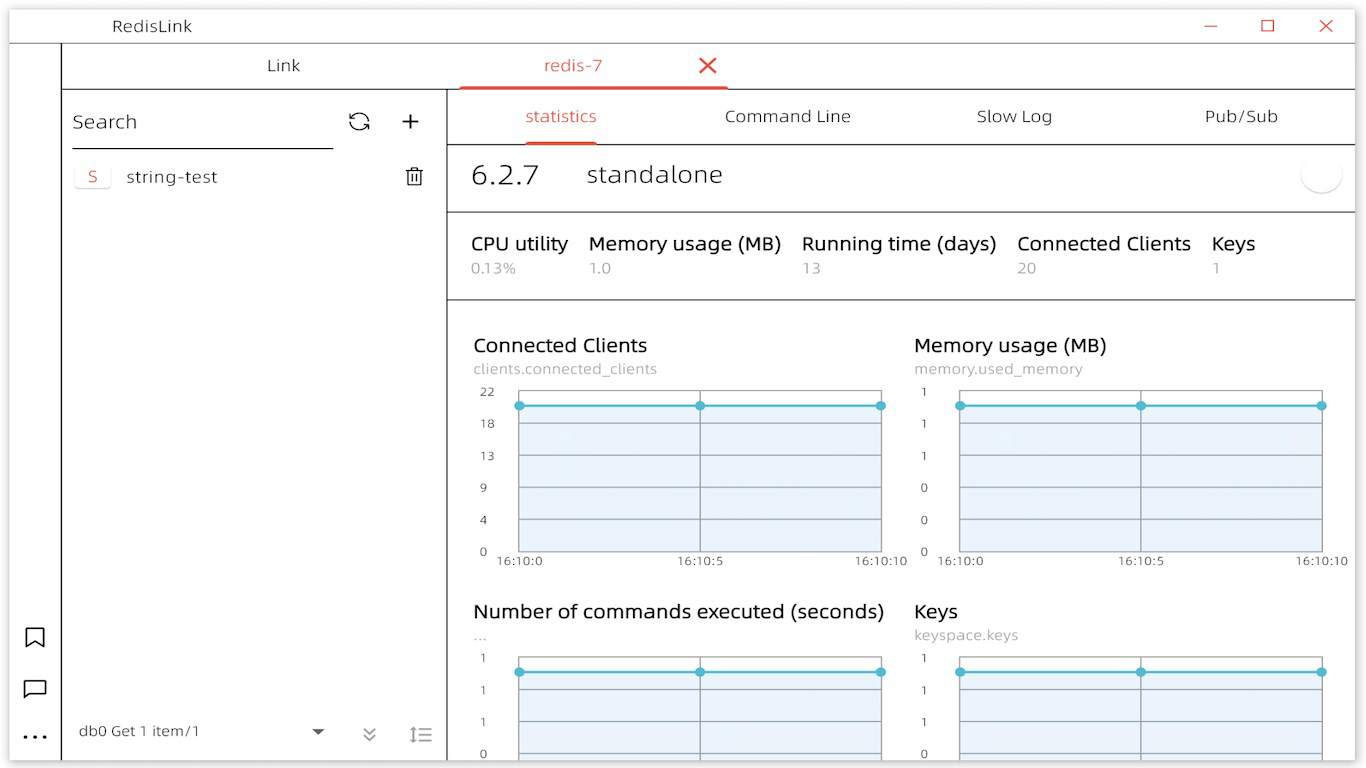The height and width of the screenshot is (768, 1366).
Task: Click the memory.used_memory subtitle
Action: [x=998, y=369]
